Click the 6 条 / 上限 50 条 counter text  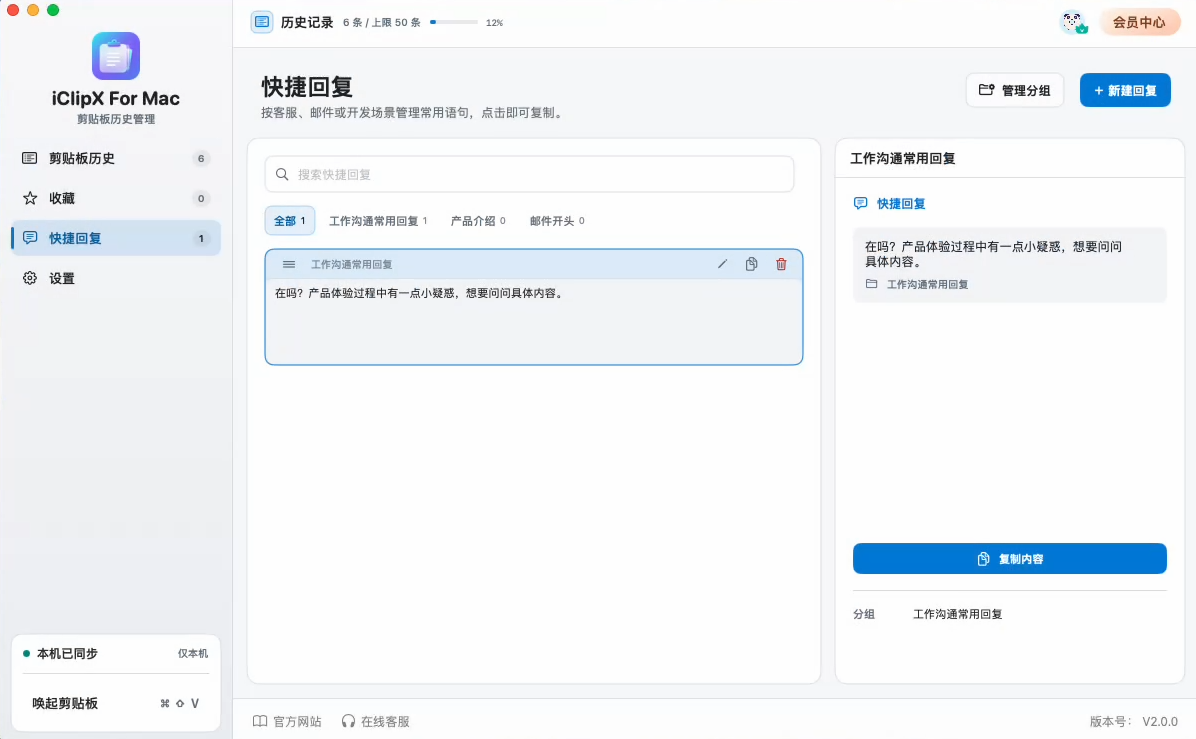coord(381,22)
